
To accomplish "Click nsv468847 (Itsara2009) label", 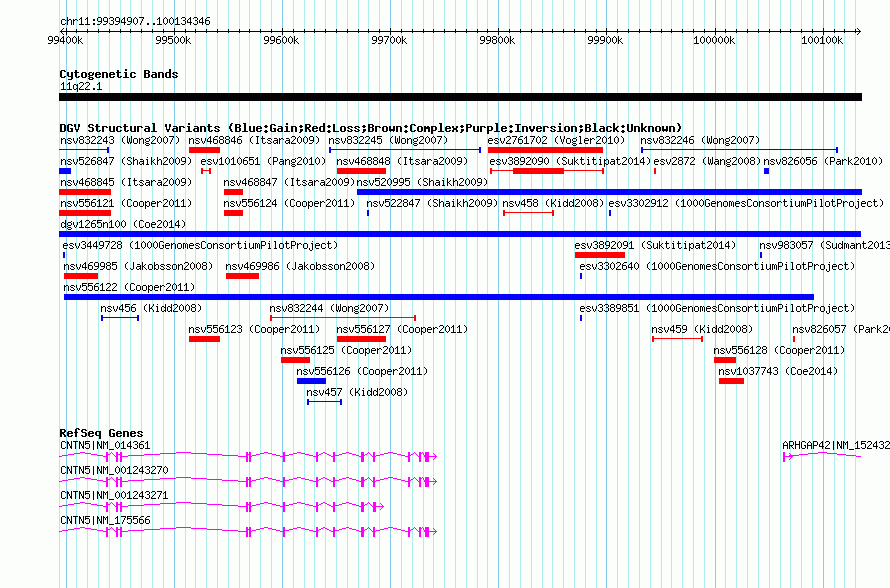I will click(289, 182).
